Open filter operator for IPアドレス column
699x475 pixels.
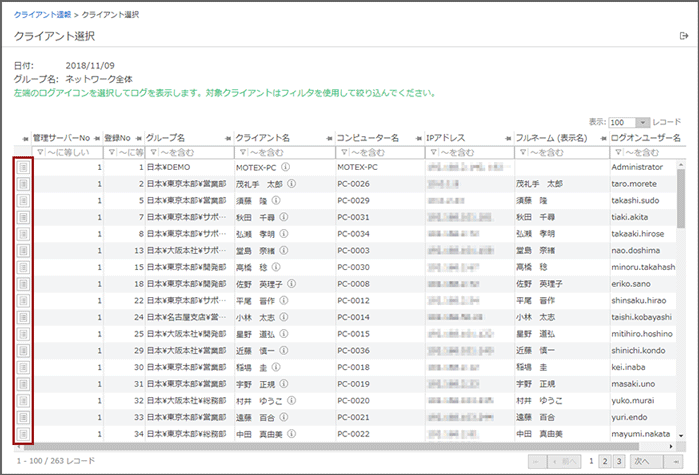coord(434,153)
